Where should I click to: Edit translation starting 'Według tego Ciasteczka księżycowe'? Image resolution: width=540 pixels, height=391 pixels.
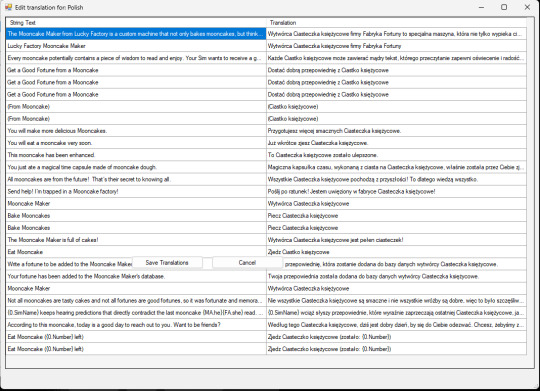(396, 325)
